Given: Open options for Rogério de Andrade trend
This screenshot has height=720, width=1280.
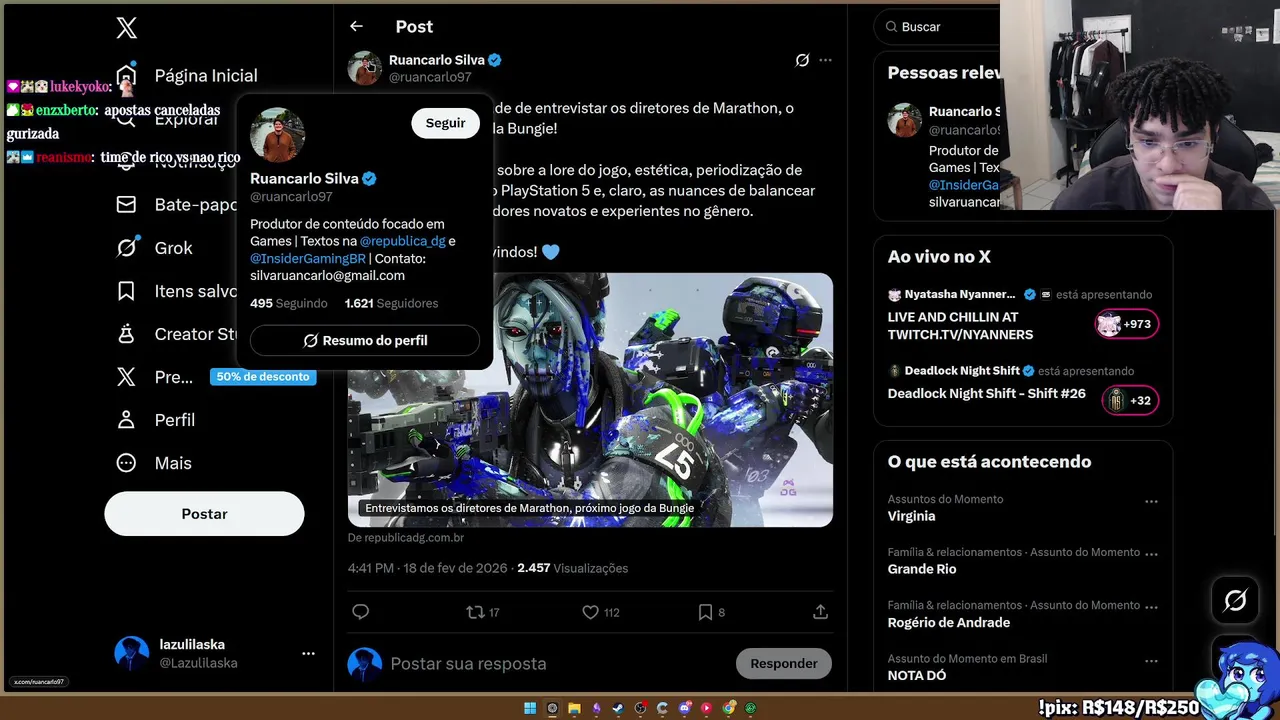Looking at the screenshot, I should pos(1151,607).
